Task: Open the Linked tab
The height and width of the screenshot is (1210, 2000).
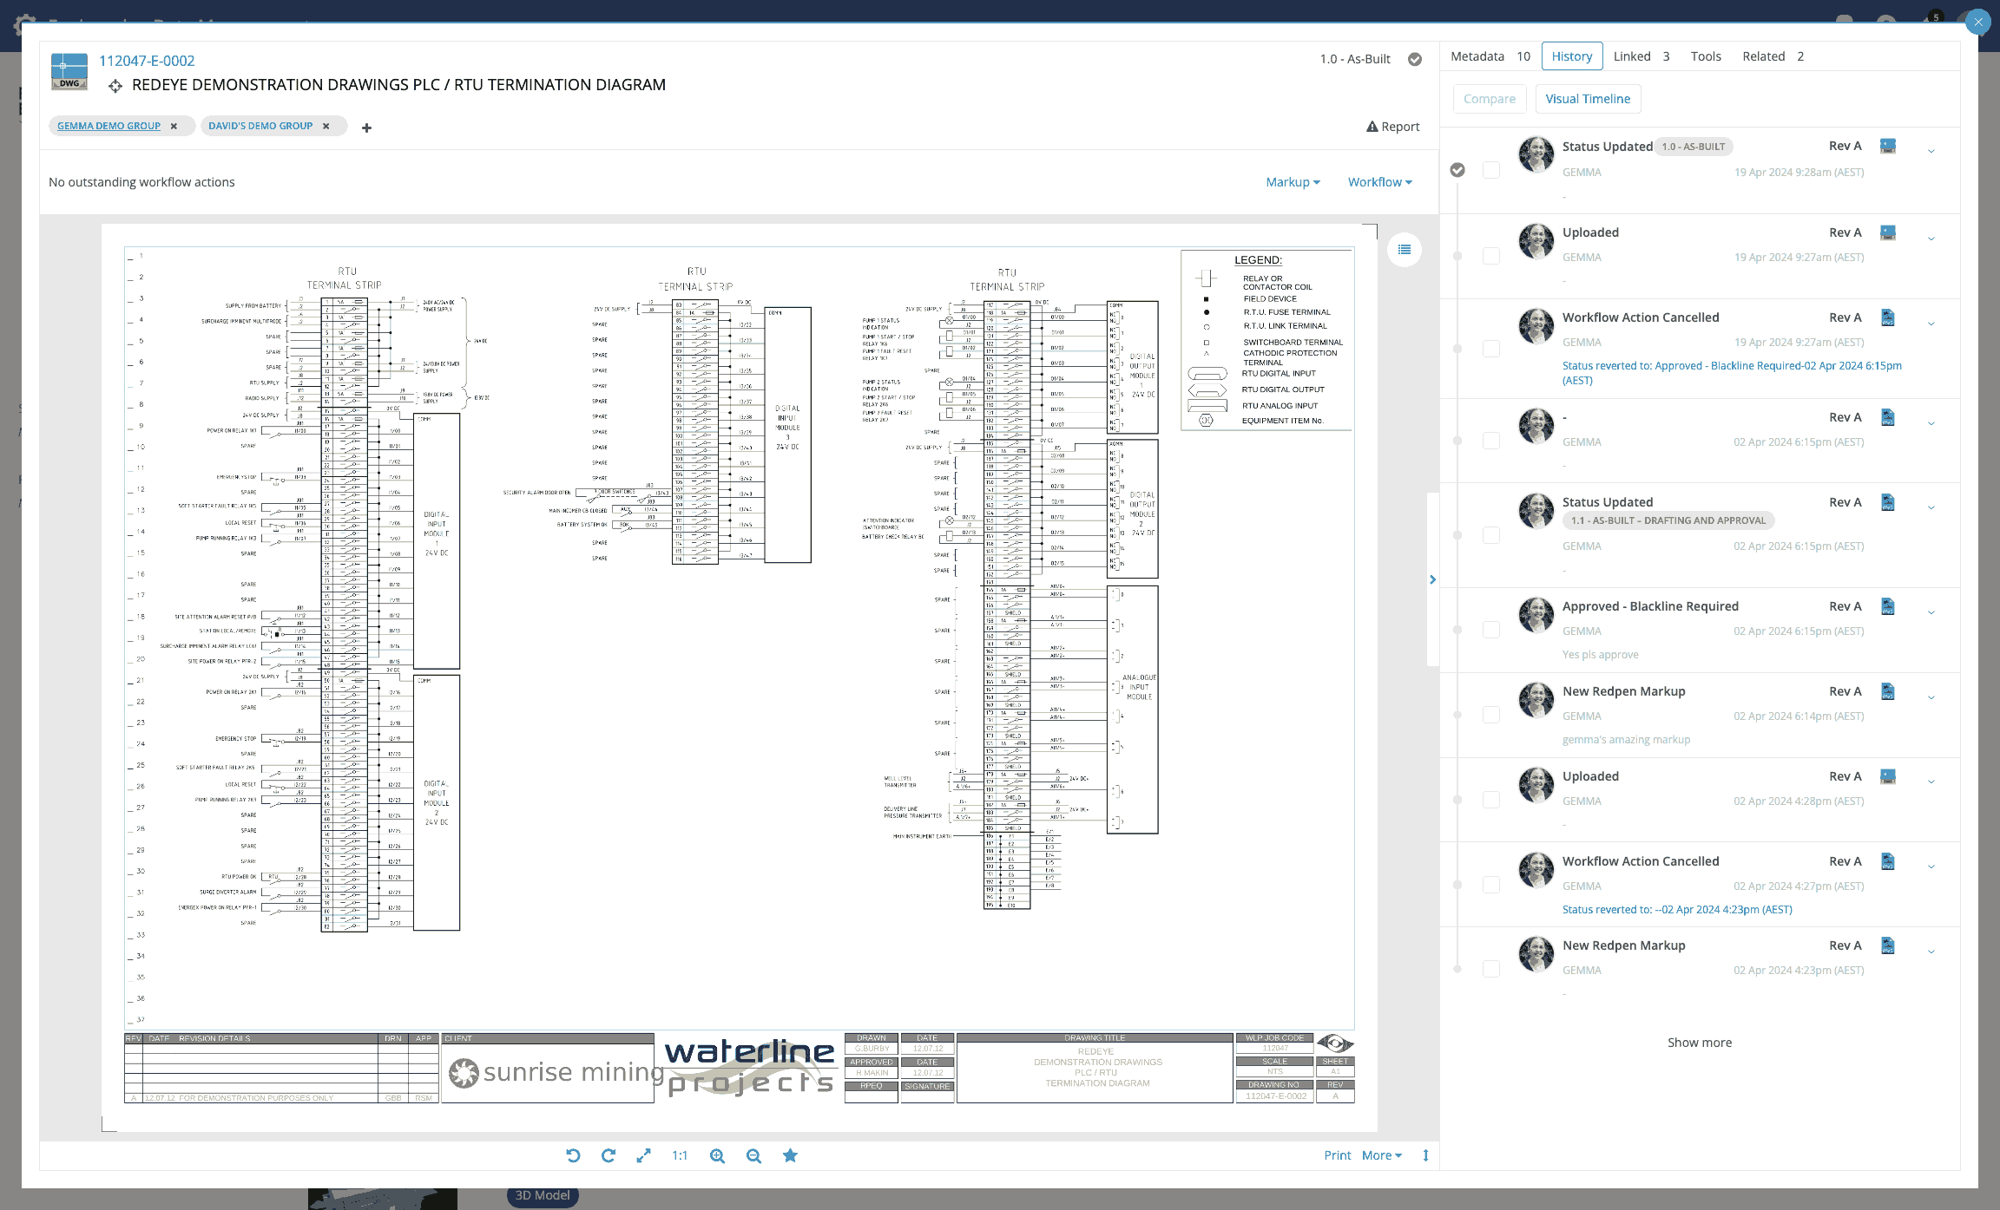Action: (x=1632, y=56)
